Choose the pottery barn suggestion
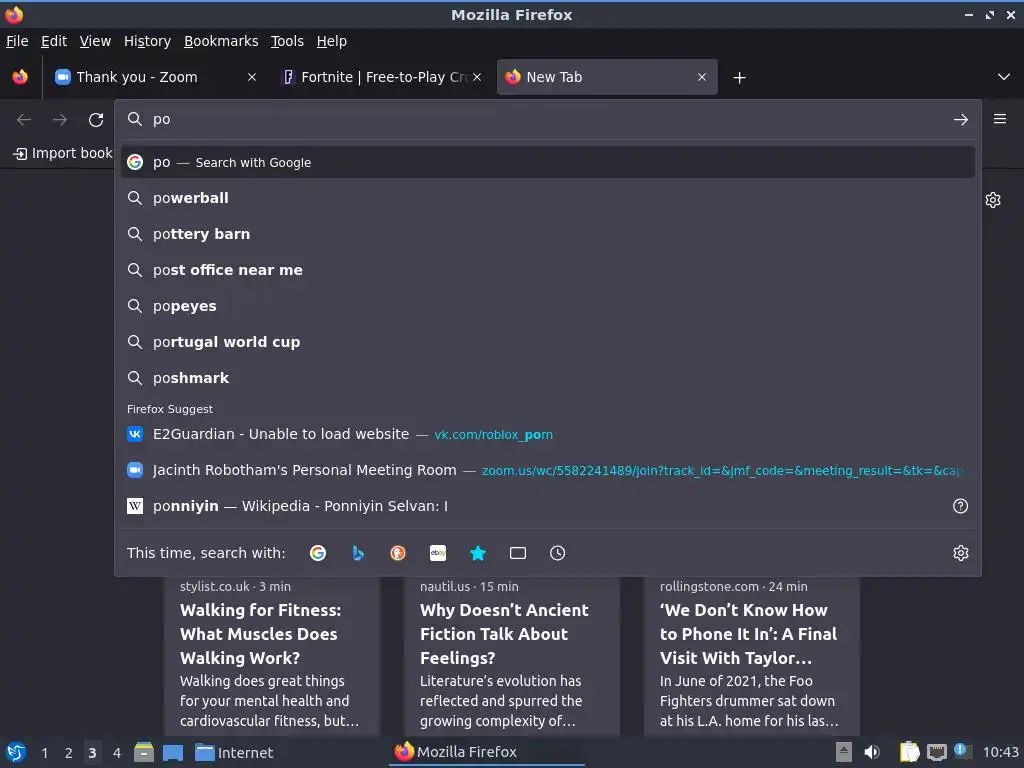This screenshot has width=1024, height=768. click(548, 234)
